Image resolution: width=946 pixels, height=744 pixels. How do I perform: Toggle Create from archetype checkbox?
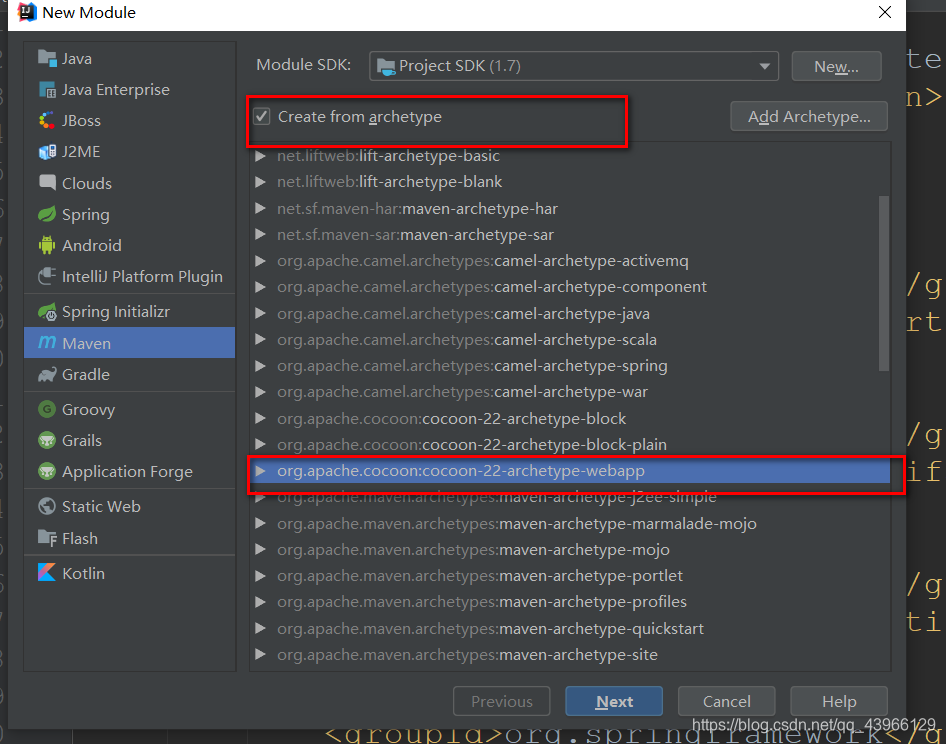click(x=262, y=116)
